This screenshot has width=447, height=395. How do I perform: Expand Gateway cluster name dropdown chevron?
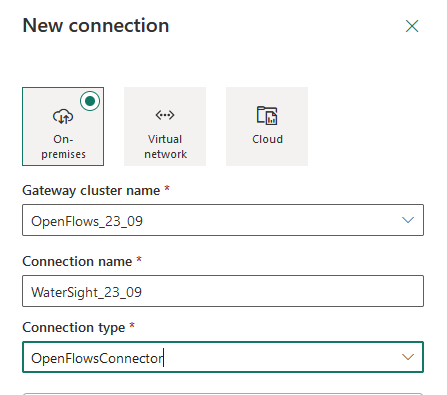(408, 220)
